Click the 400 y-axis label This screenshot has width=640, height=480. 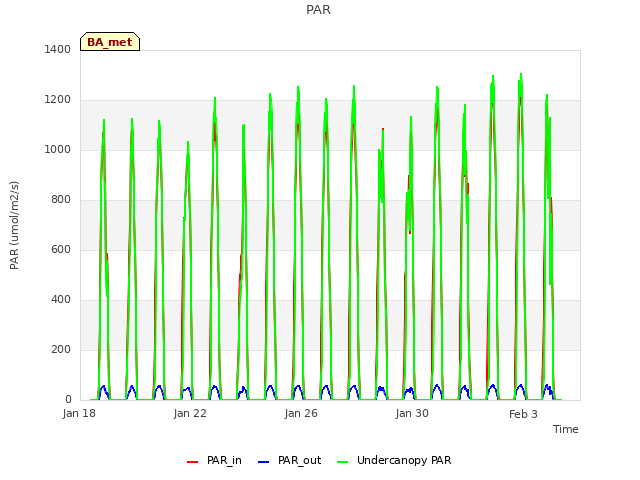click(x=61, y=300)
